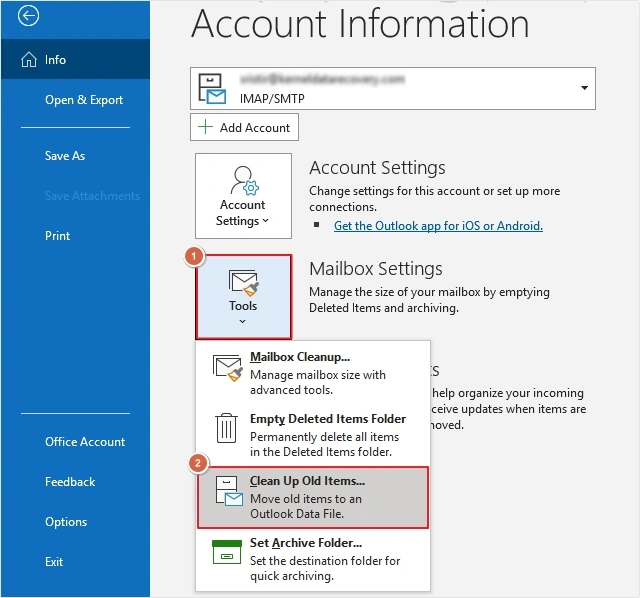Select the IMAP/SMTP account field
Viewport: 640px width, 598px height.
coord(393,89)
